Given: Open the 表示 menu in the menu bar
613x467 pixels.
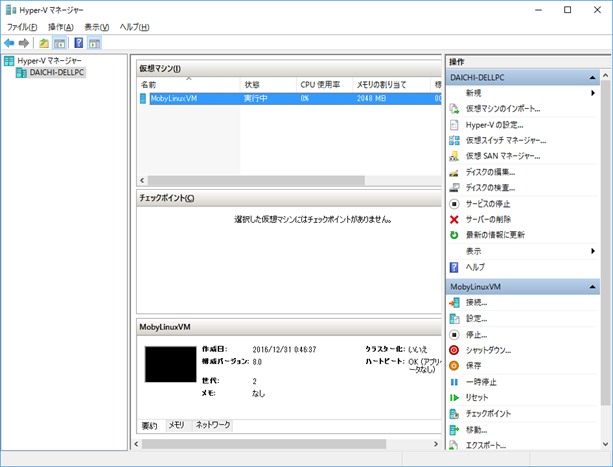Looking at the screenshot, I should click(97, 27).
